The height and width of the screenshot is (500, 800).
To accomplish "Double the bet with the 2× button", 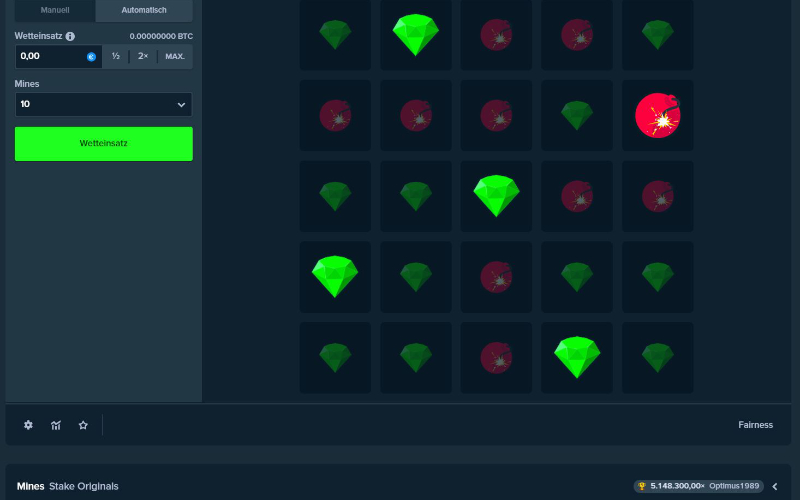I will click(x=143, y=57).
